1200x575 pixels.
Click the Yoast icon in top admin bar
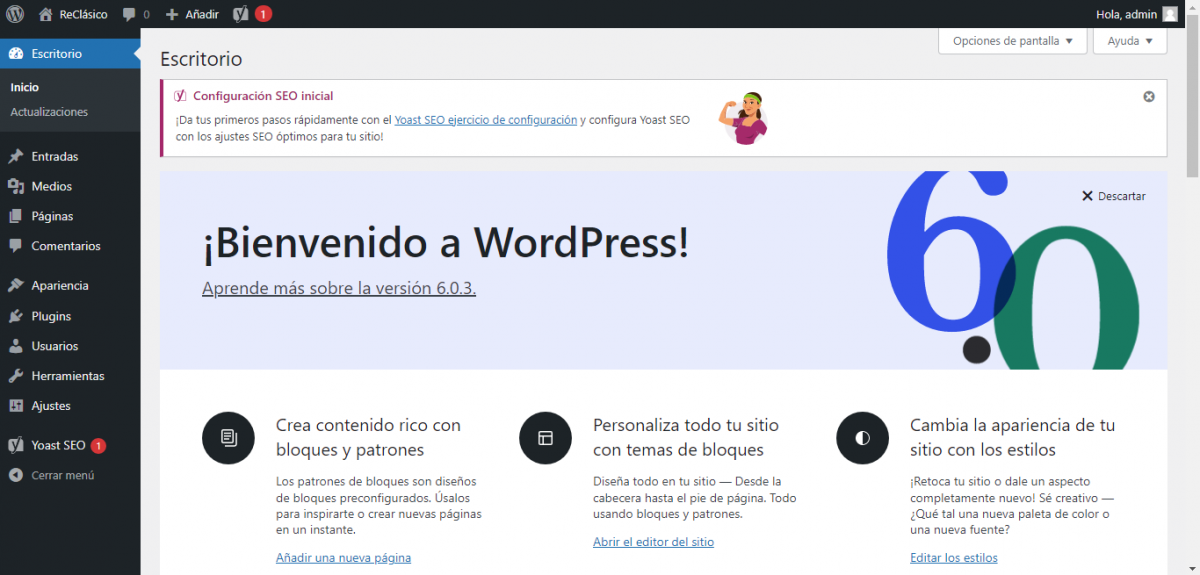[241, 14]
